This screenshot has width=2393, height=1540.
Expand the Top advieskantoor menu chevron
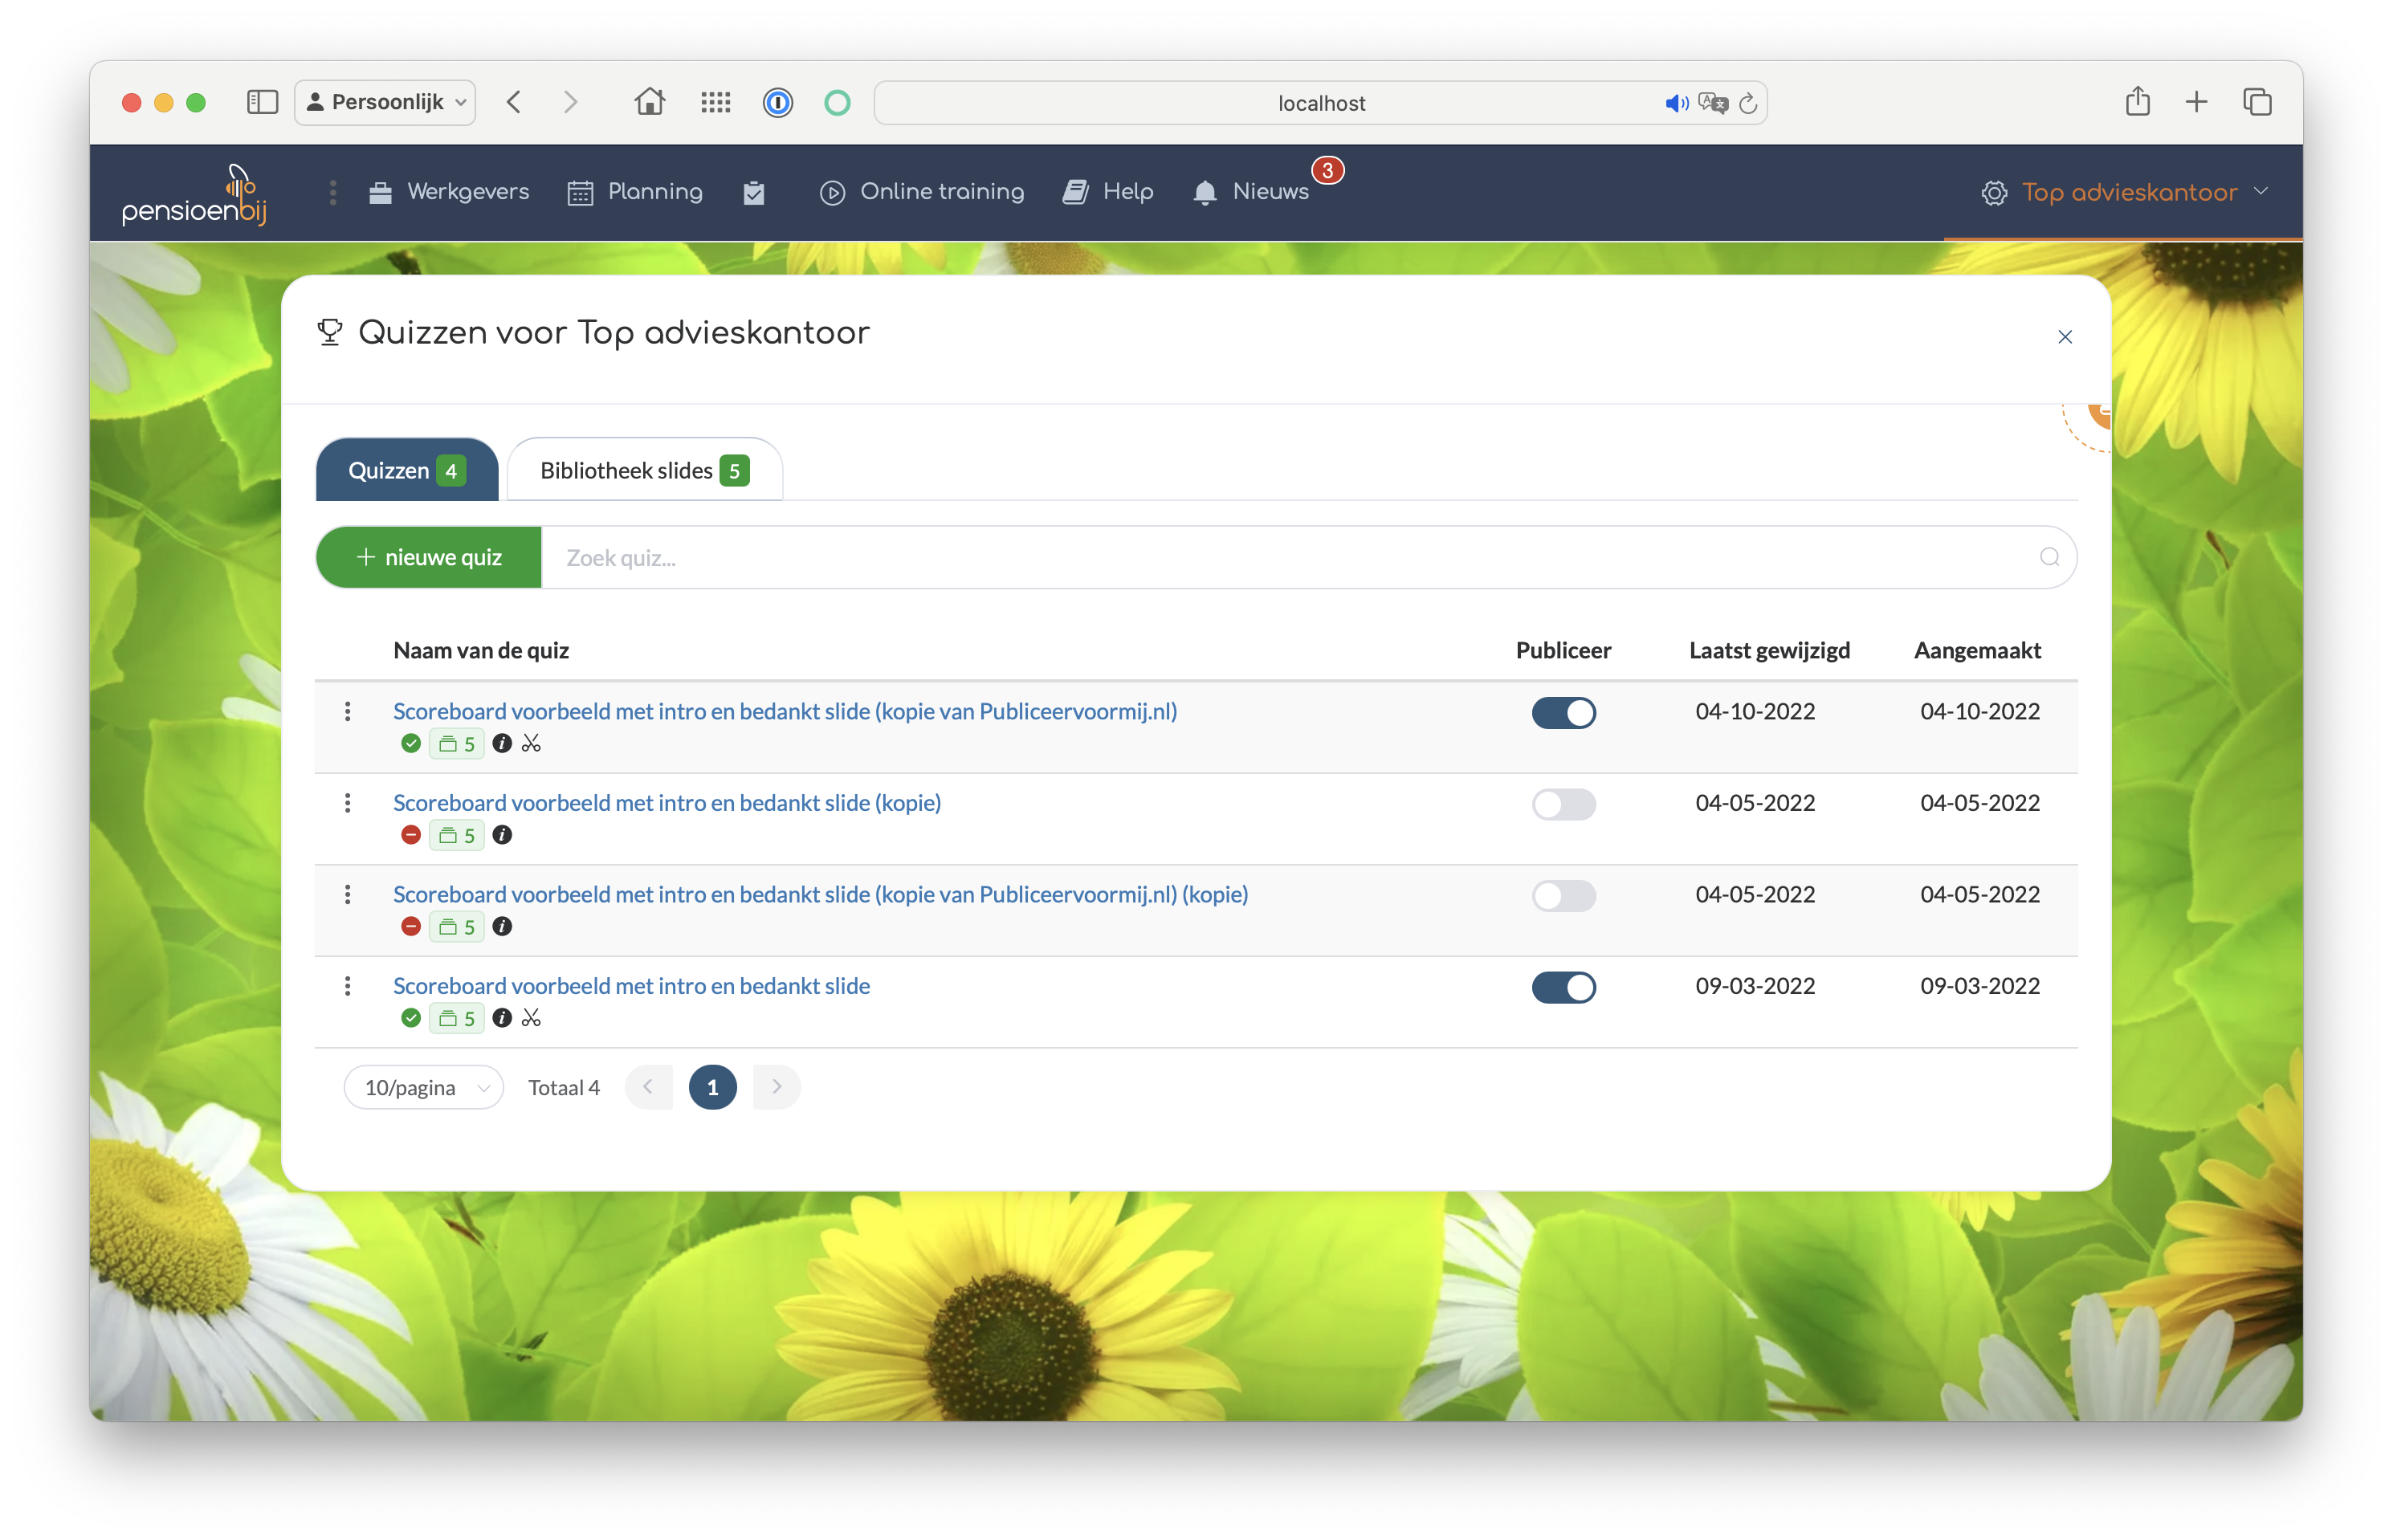[x=2261, y=191]
